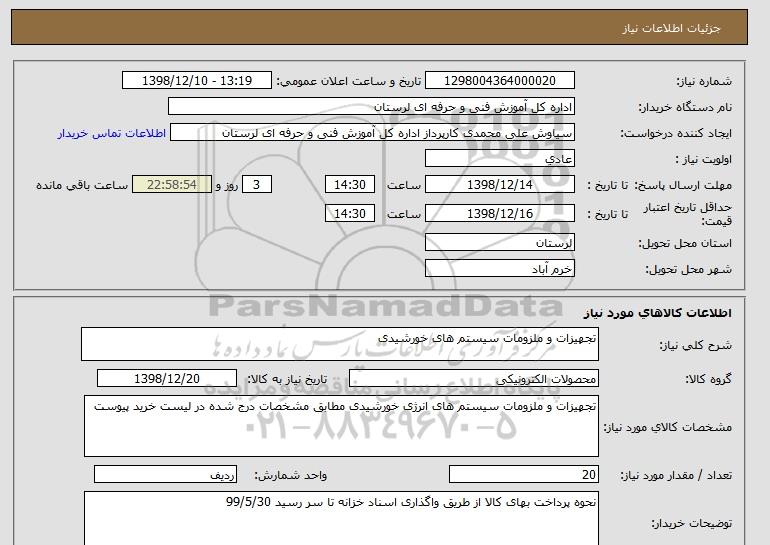Click the quantity field showing 20
The height and width of the screenshot is (545, 770).
(523, 475)
